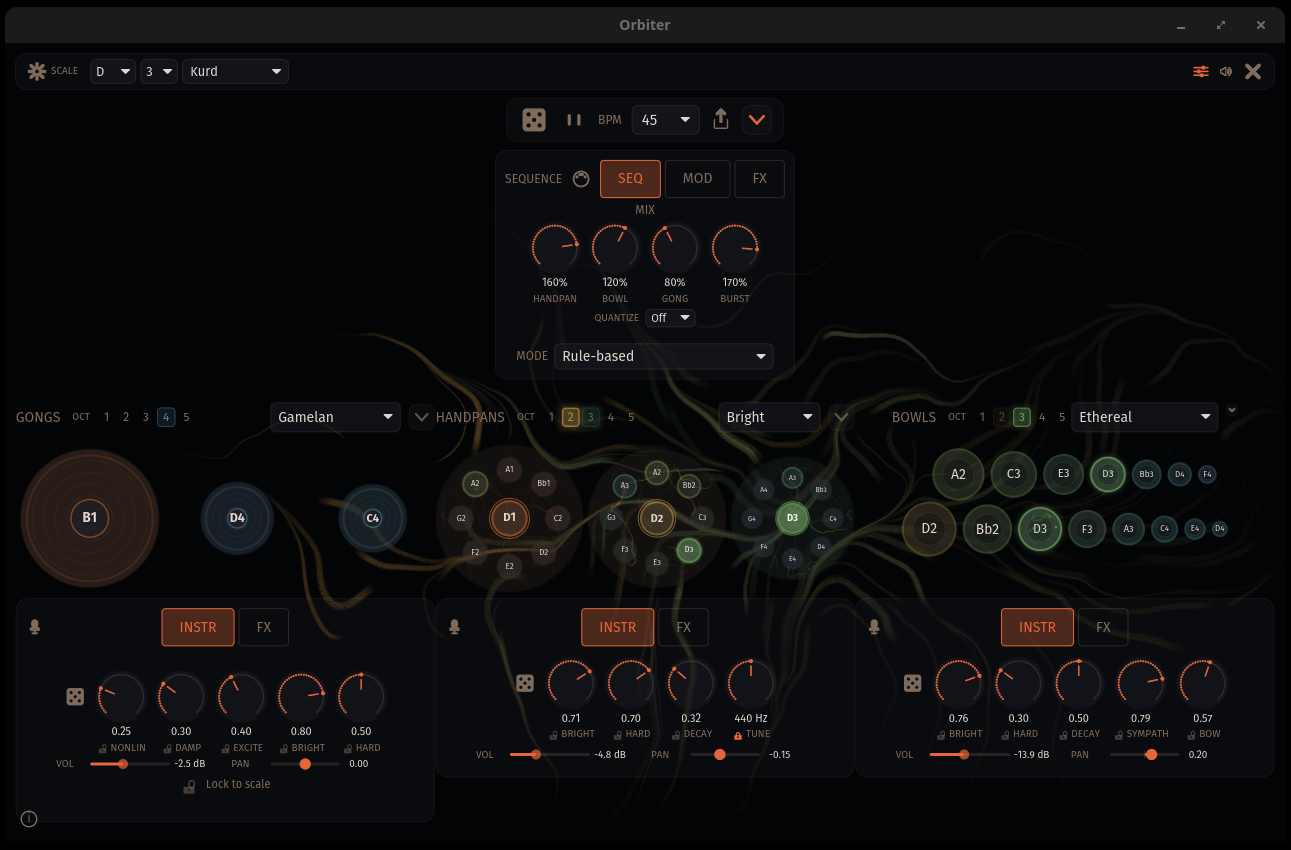
Task: Switch to the MOD tab
Action: pyautogui.click(x=697, y=178)
